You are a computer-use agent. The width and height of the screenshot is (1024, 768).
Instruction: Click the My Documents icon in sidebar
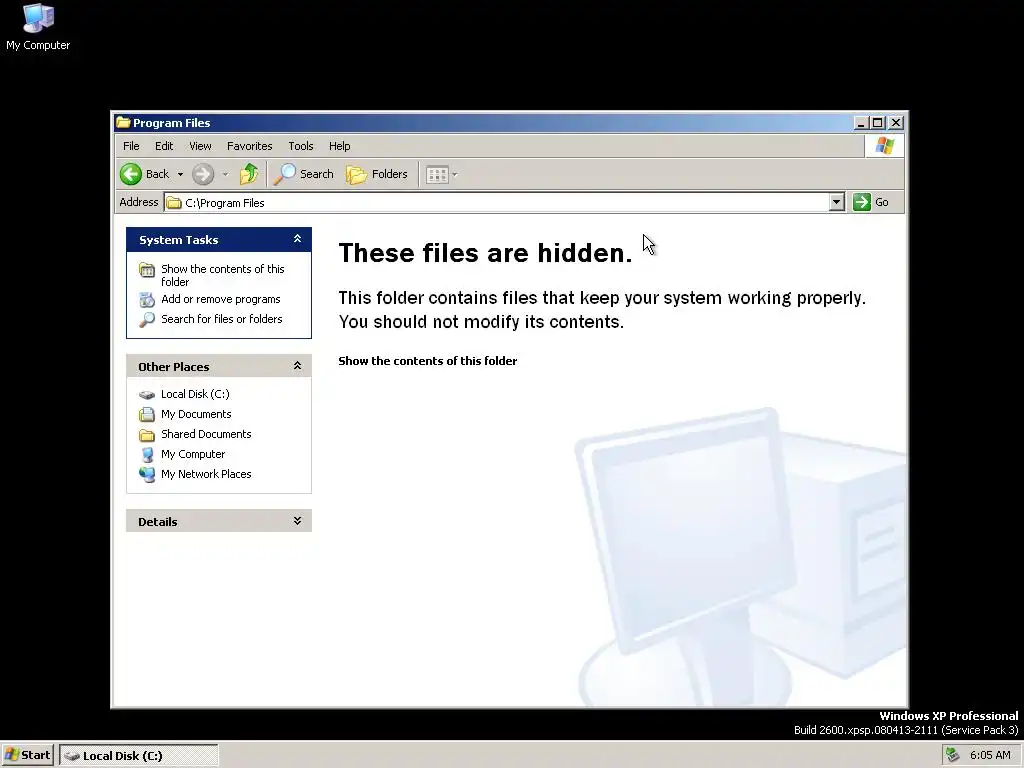click(x=147, y=414)
